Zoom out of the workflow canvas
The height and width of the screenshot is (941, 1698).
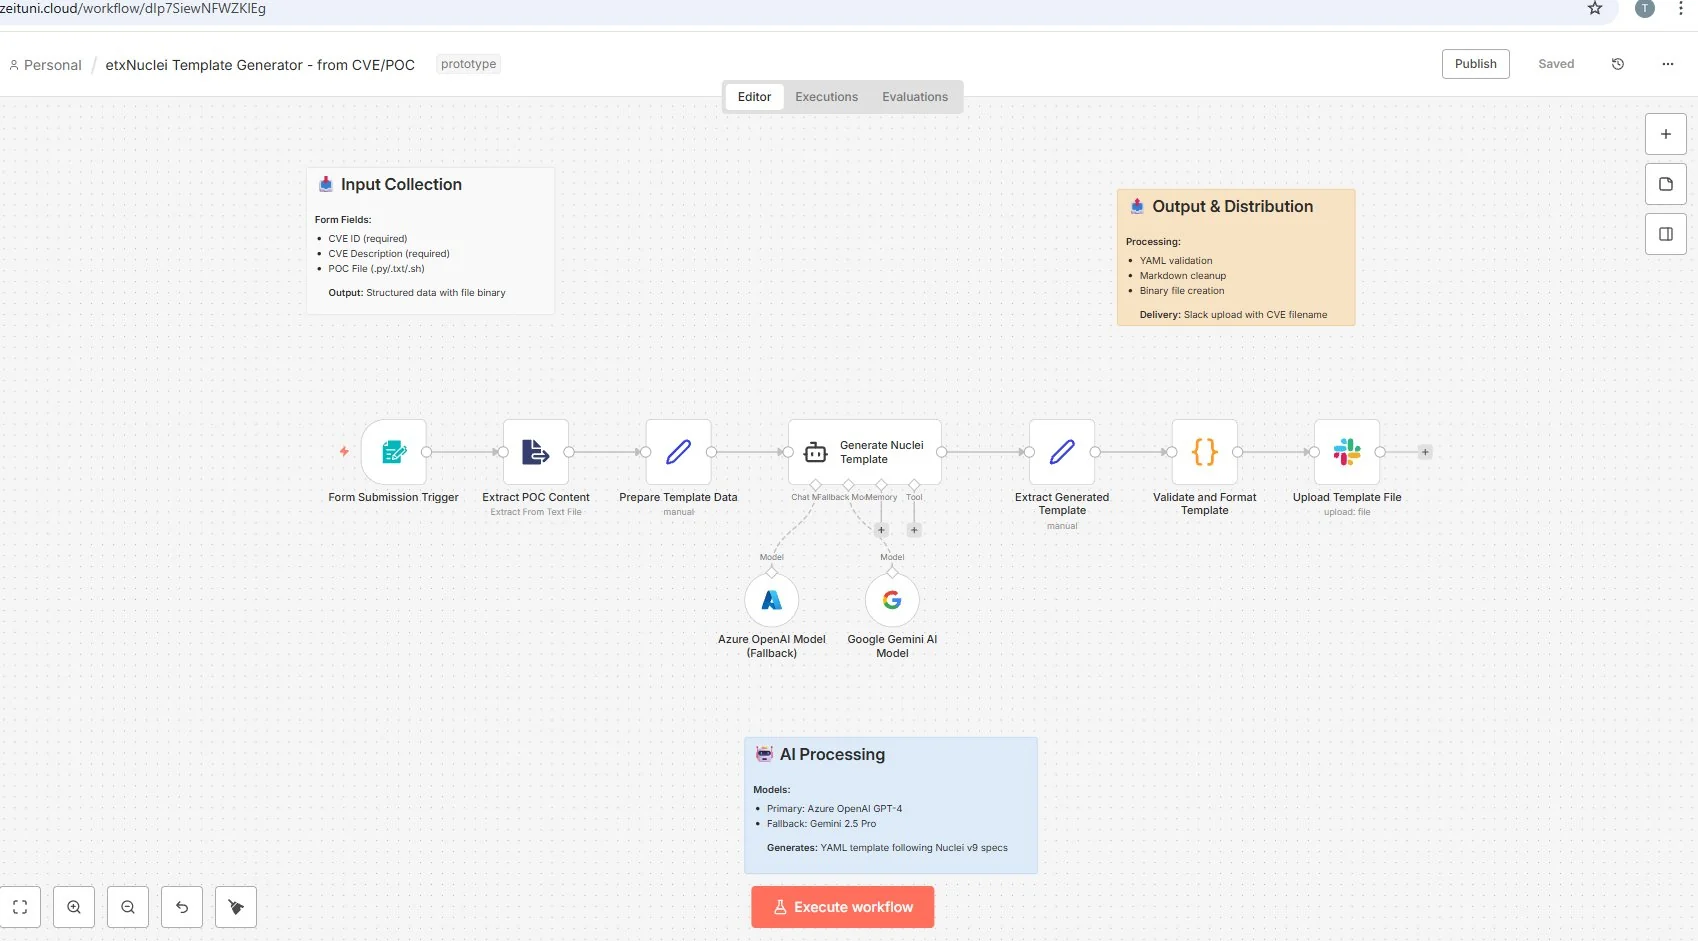tap(128, 906)
